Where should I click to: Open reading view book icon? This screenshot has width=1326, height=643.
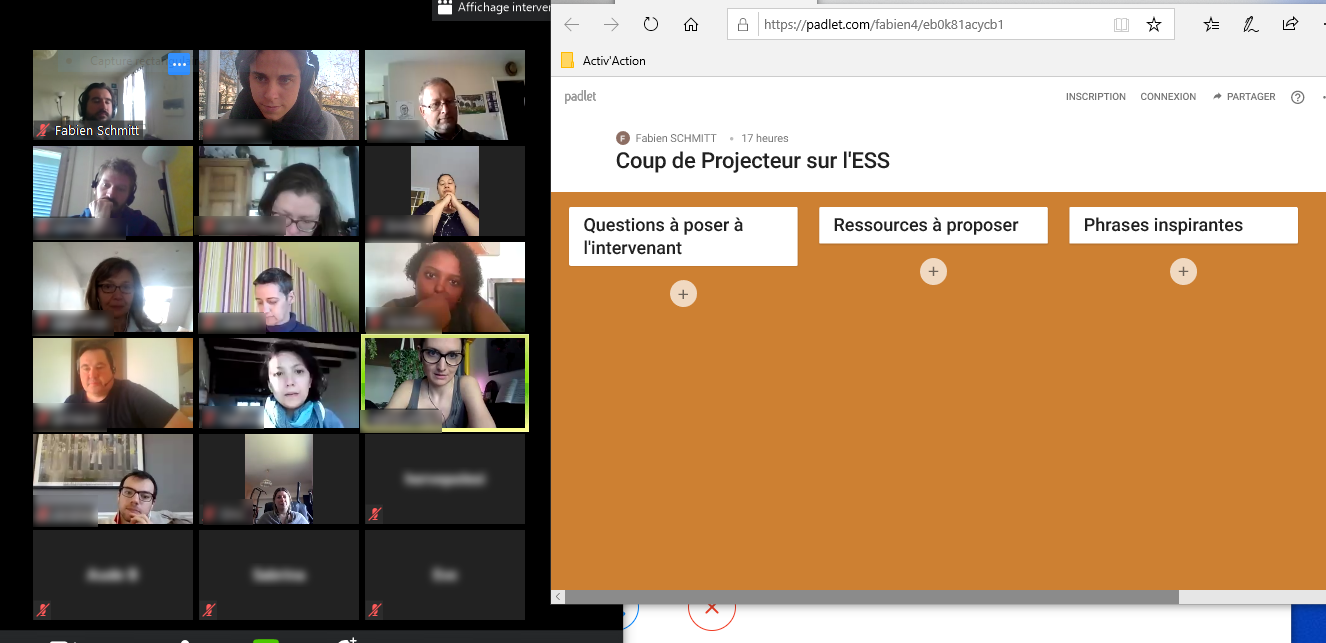pos(1121,25)
